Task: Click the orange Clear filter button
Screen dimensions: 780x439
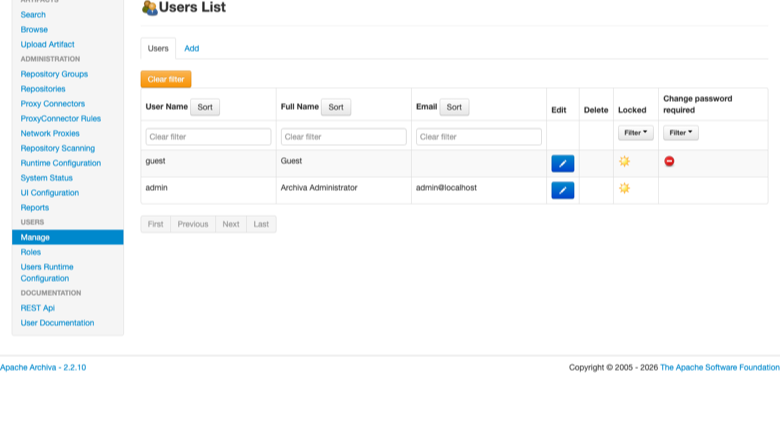Action: click(x=166, y=79)
